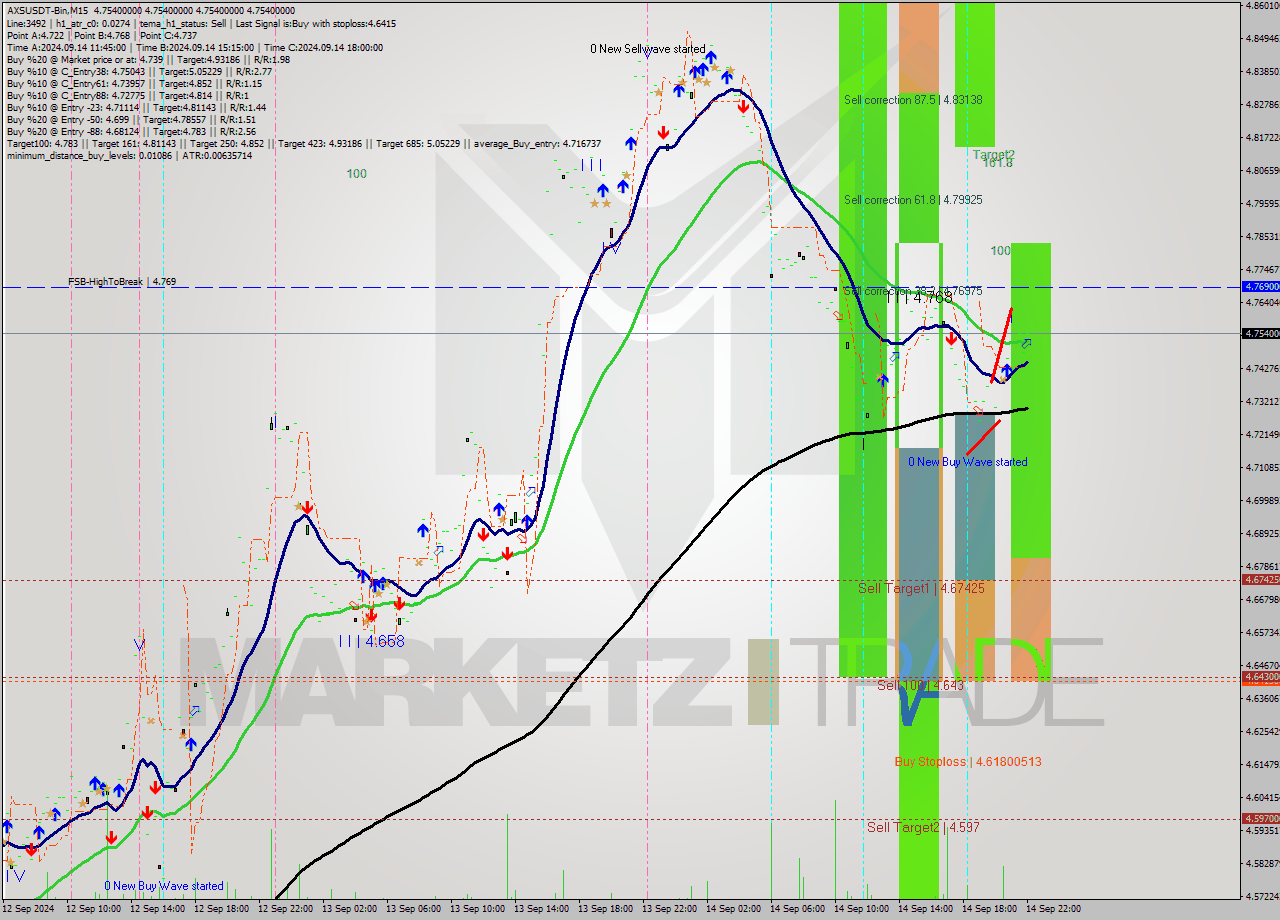1280x920 pixels.
Task: Click the Sell correction 61.8 label
Action: point(912,200)
